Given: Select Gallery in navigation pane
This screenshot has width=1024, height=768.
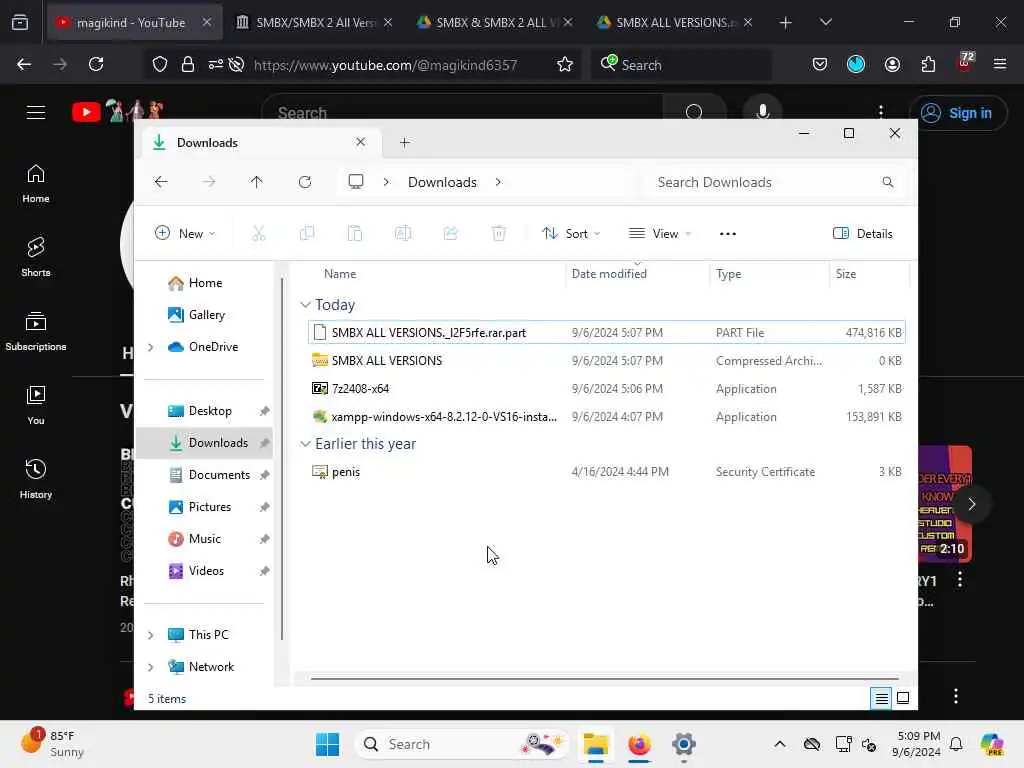Looking at the screenshot, I should coord(206,315).
